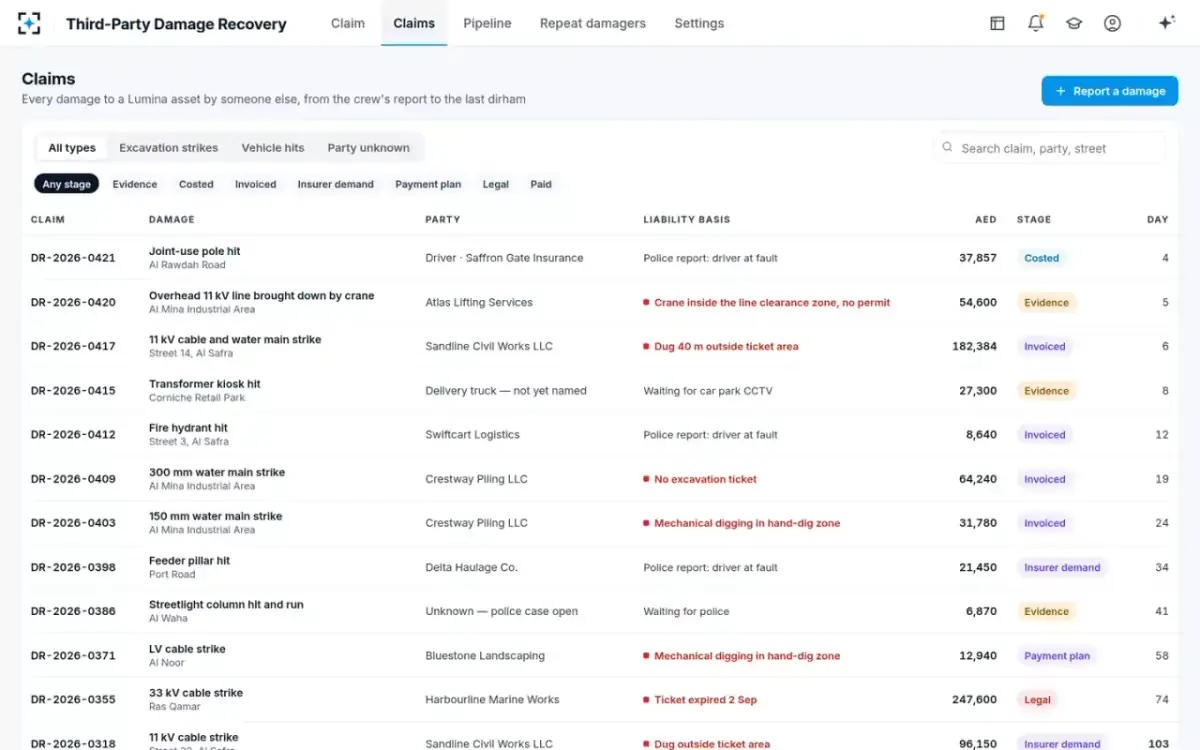Sort by the DAY column header
Viewport: 1200px width, 750px height.
[x=1157, y=219]
